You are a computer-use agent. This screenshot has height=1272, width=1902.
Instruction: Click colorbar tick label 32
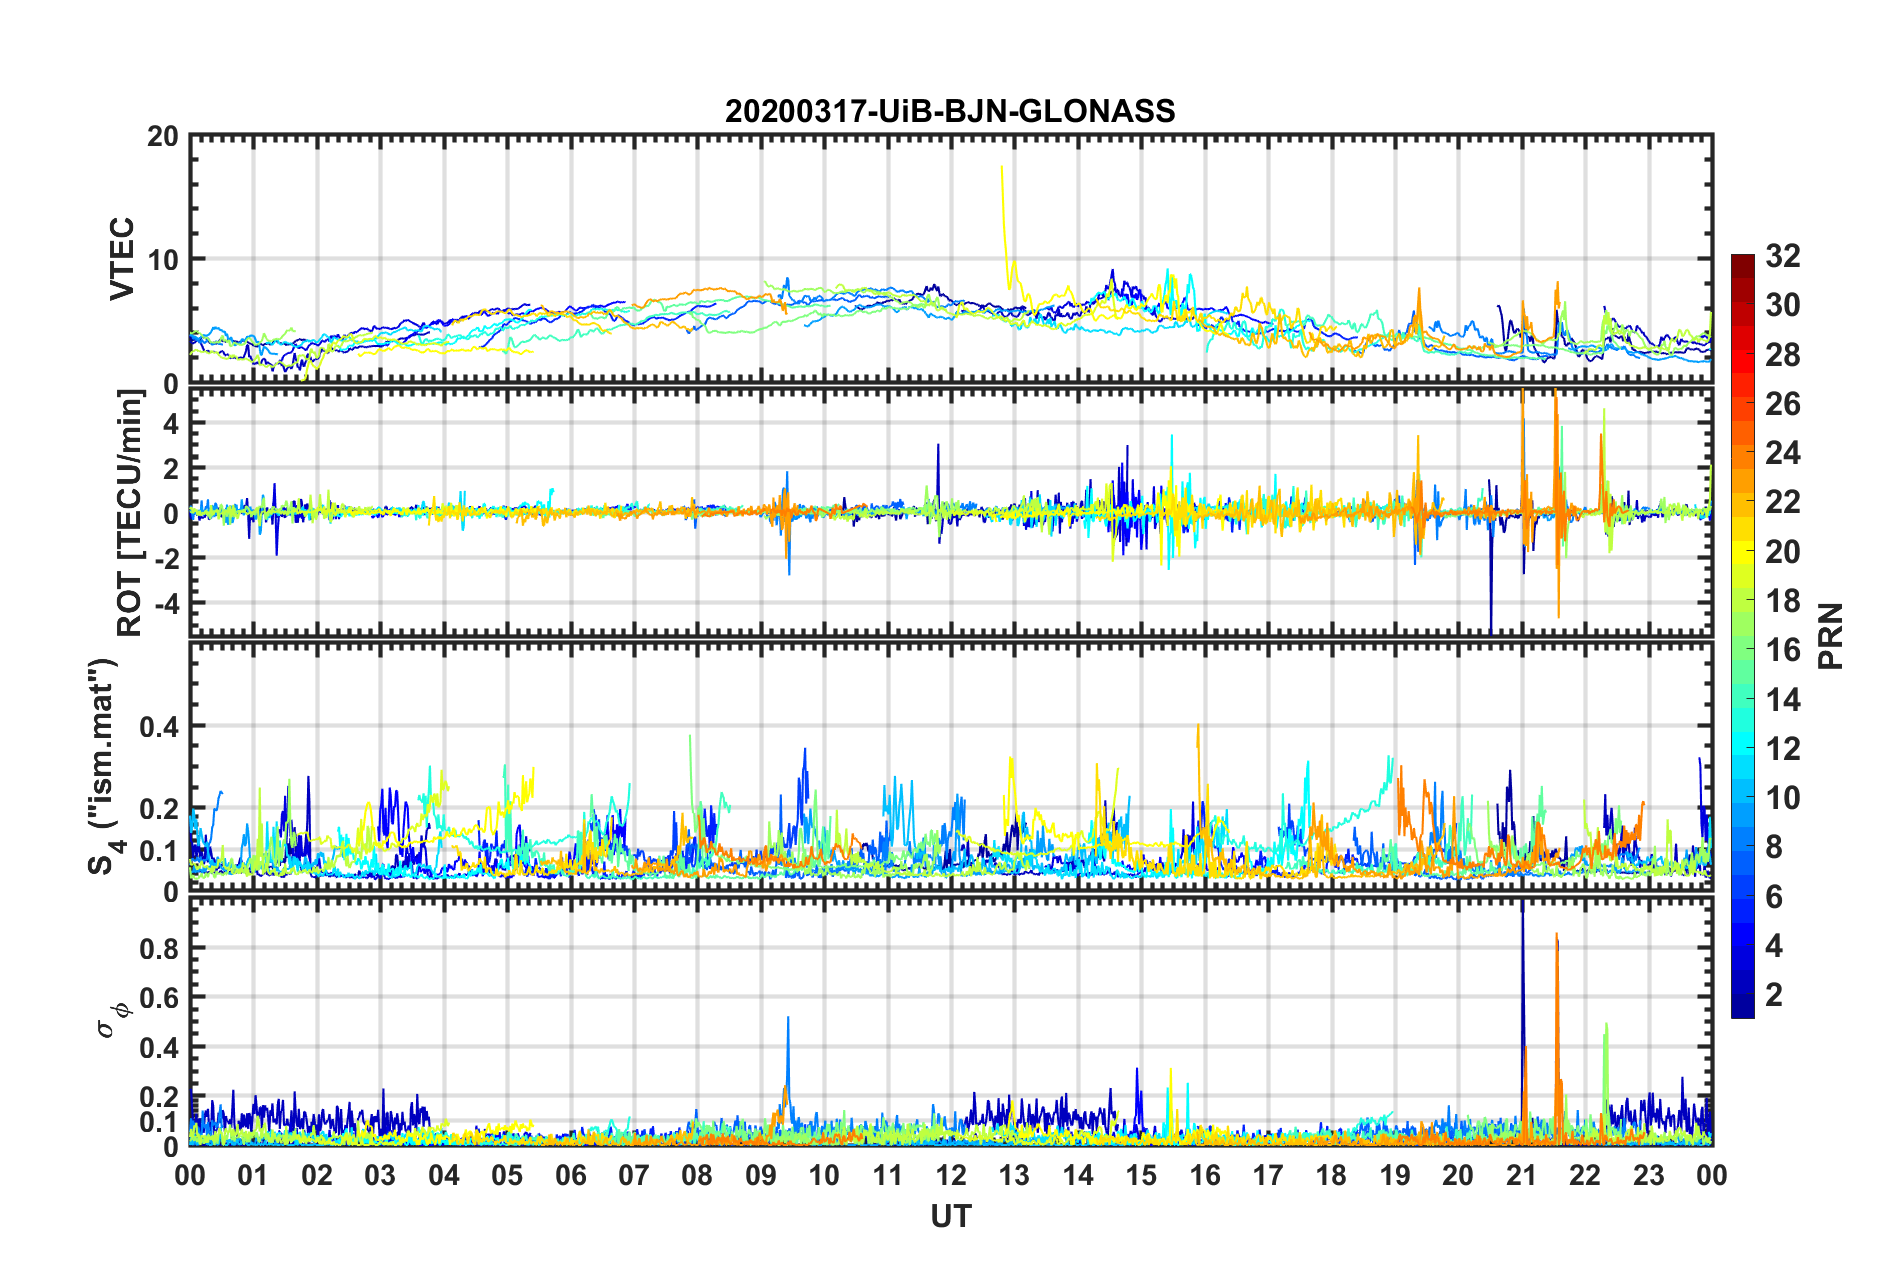(x=1783, y=256)
